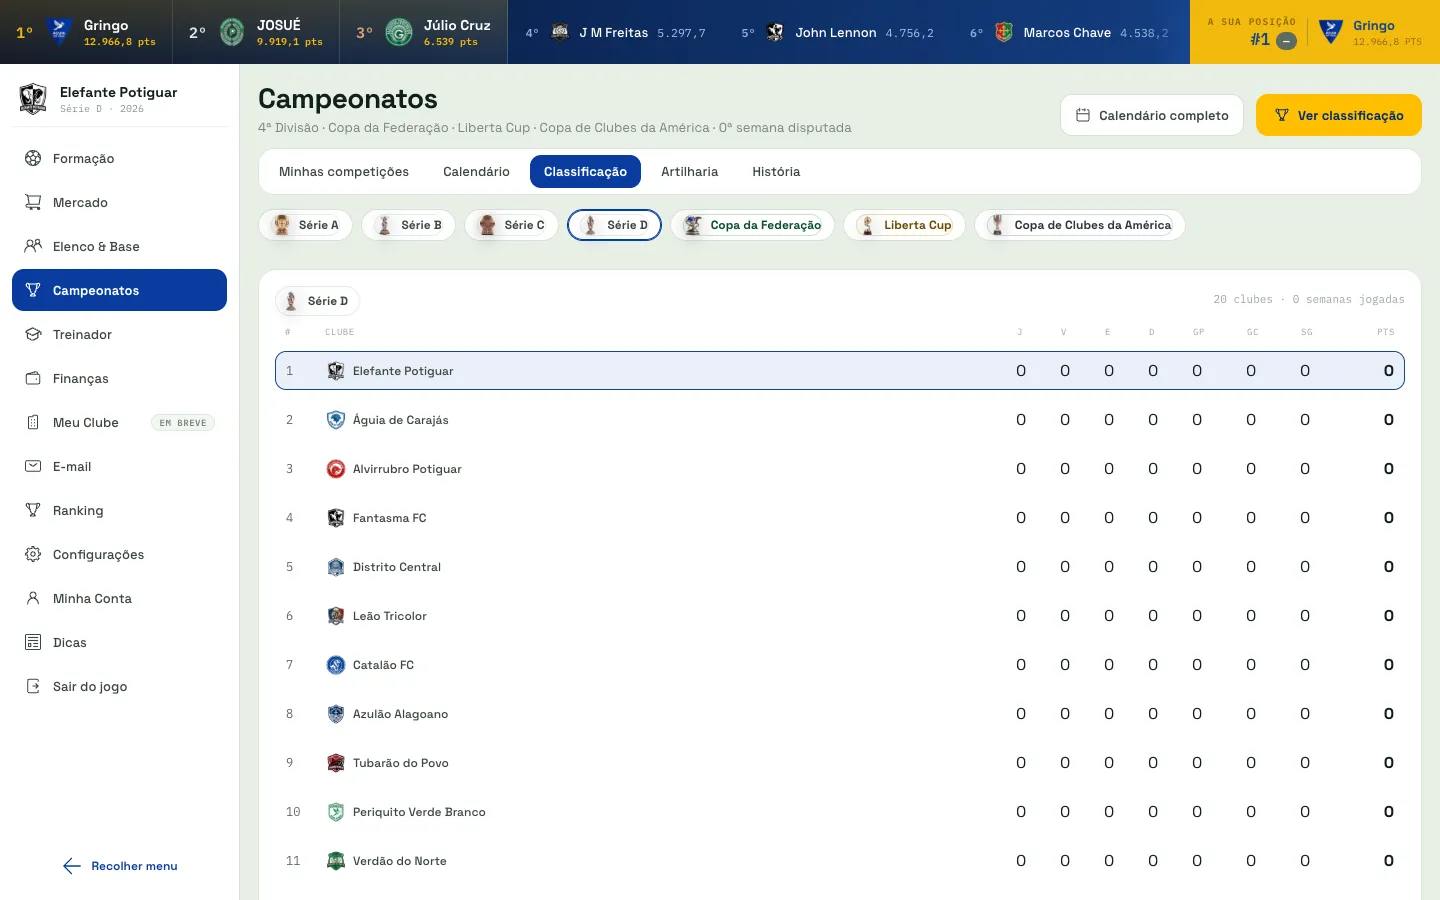Select the Série B filter chip

click(x=408, y=225)
